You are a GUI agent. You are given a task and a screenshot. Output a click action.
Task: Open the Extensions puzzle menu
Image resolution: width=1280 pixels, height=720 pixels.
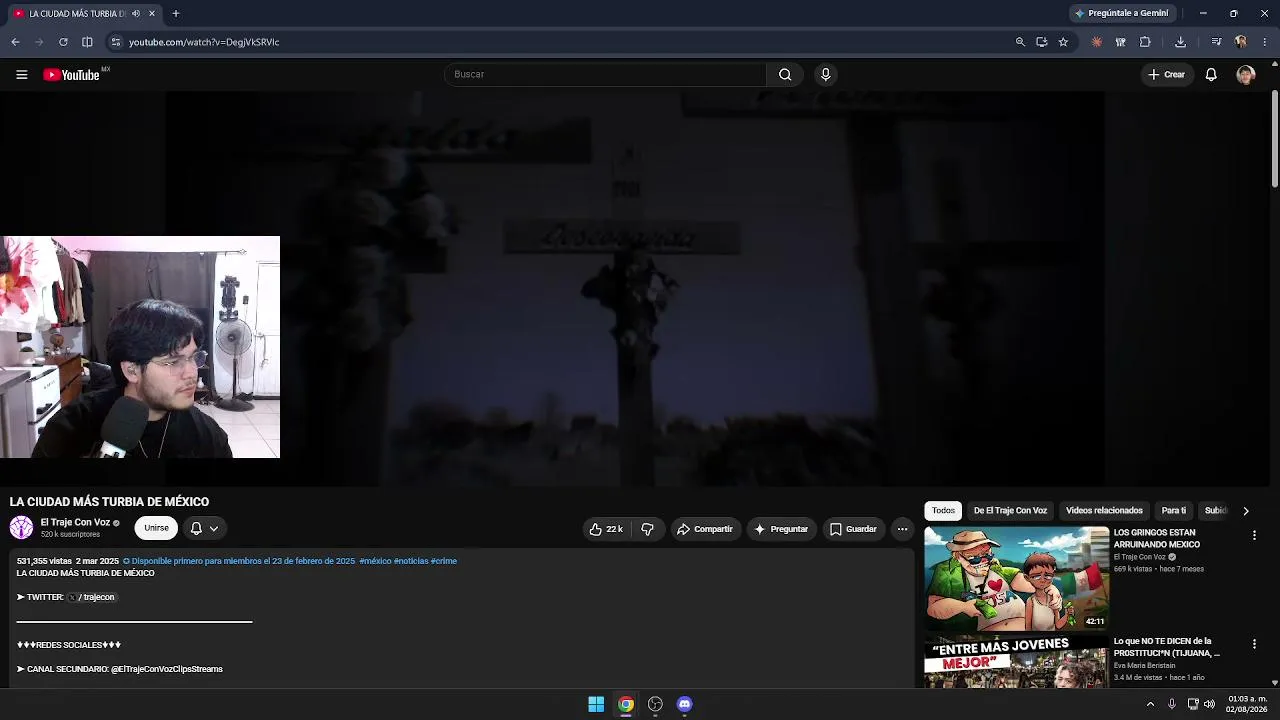click(1145, 42)
